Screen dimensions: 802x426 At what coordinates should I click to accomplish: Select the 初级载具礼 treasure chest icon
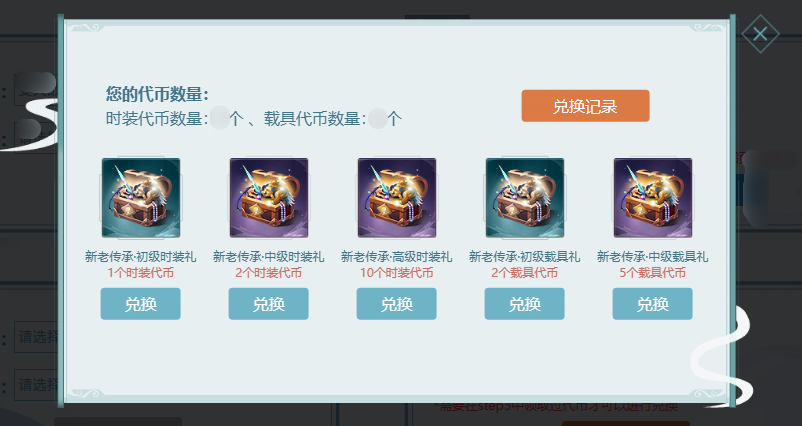point(524,197)
